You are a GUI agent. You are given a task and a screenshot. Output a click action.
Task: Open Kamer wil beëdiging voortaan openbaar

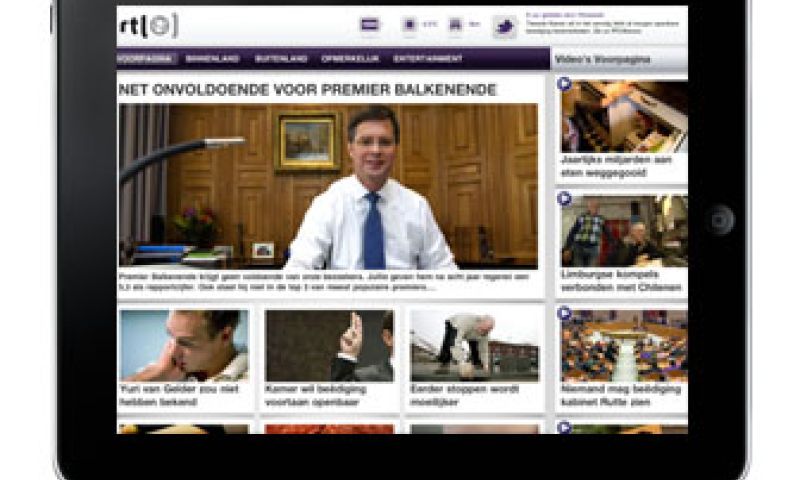click(x=316, y=396)
